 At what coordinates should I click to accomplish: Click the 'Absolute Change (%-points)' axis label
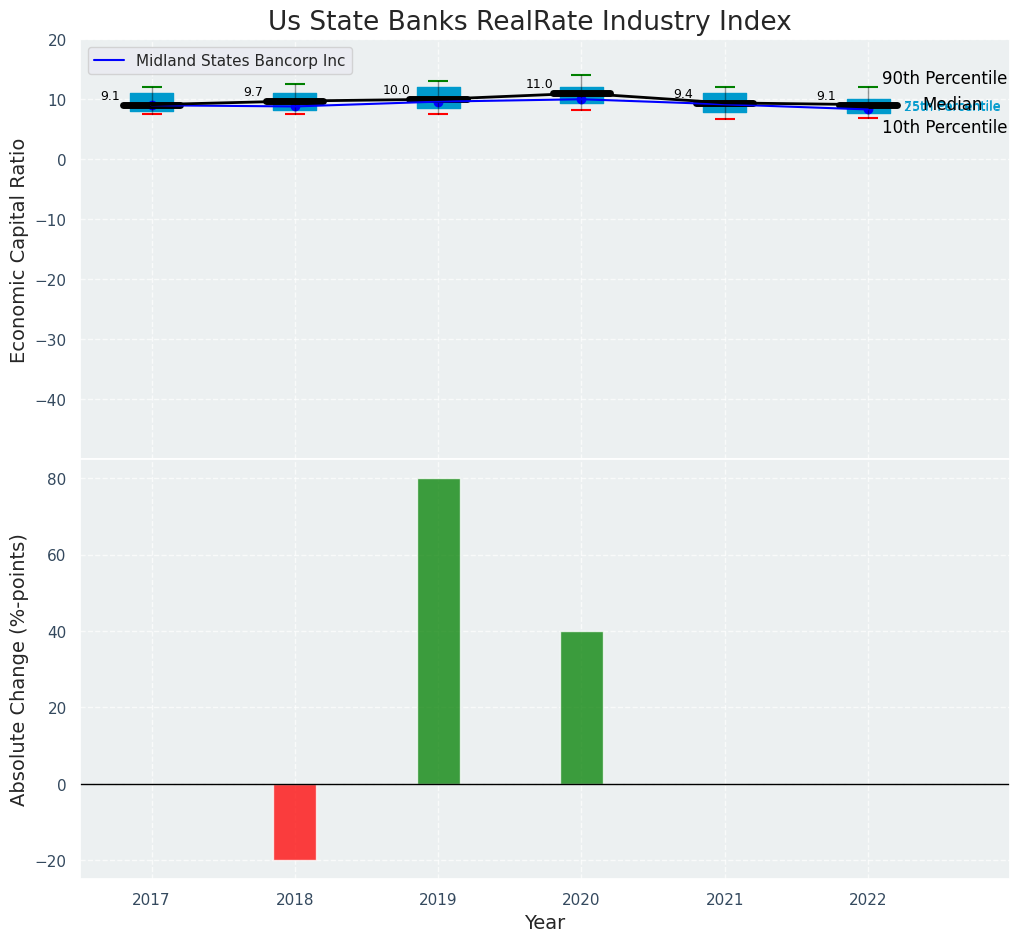(18, 670)
